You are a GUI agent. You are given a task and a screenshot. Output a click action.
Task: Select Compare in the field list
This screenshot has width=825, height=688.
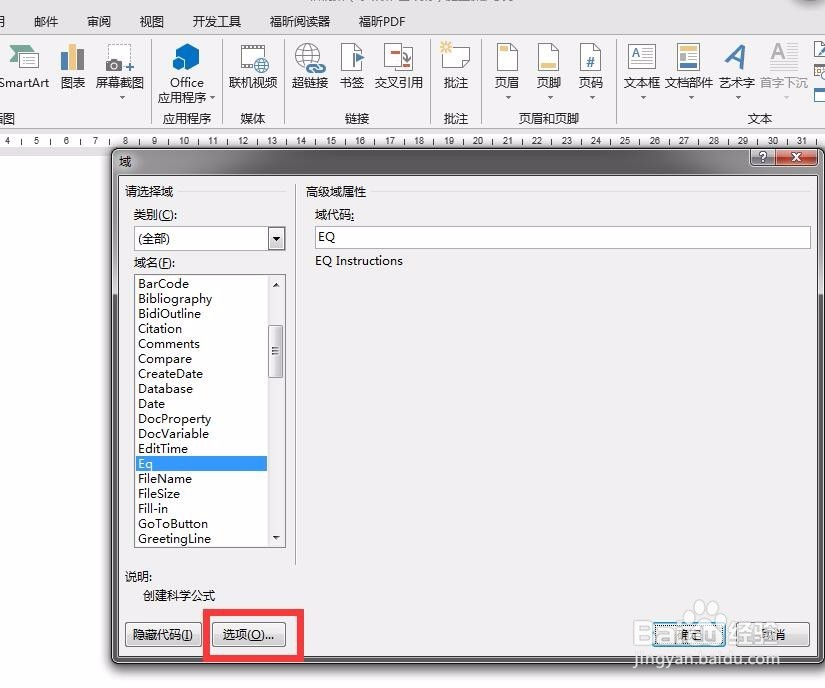click(x=165, y=359)
